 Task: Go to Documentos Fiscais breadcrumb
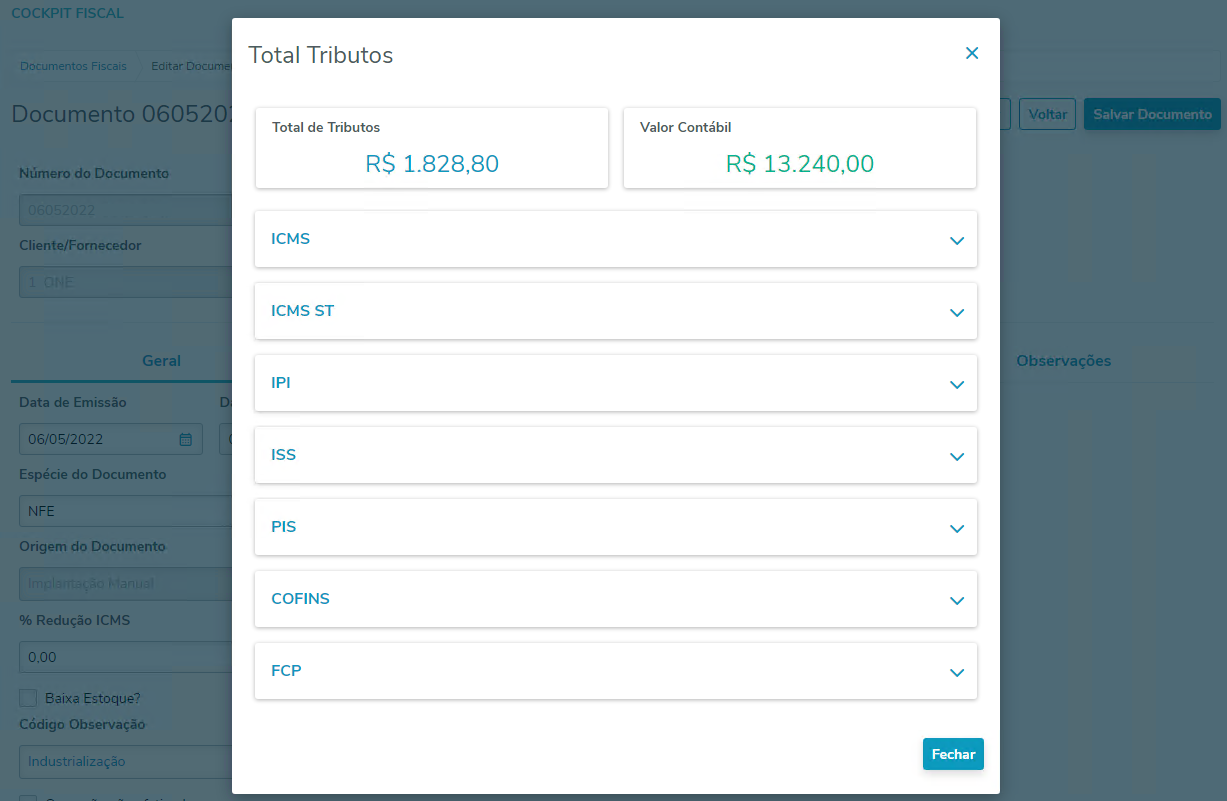tap(73, 66)
